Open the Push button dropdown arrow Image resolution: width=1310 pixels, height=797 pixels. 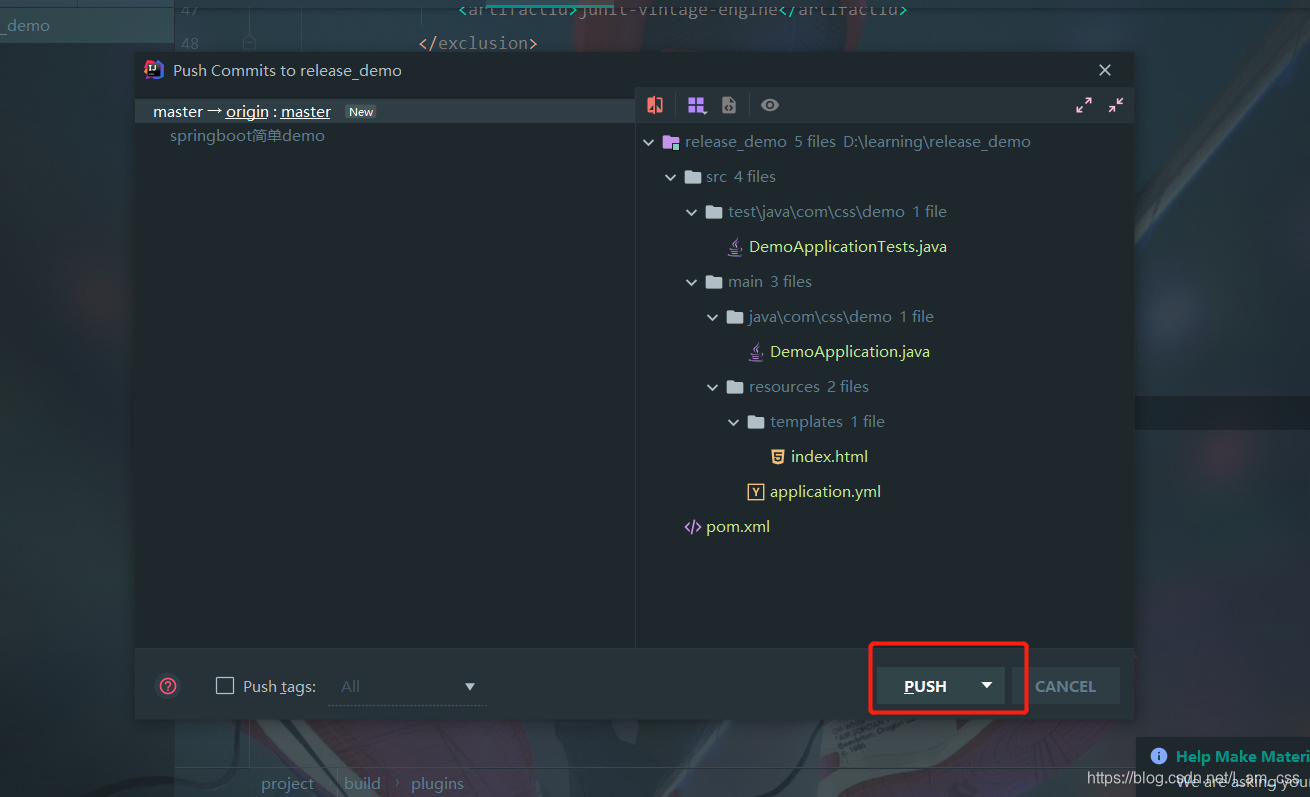pyautogui.click(x=987, y=685)
